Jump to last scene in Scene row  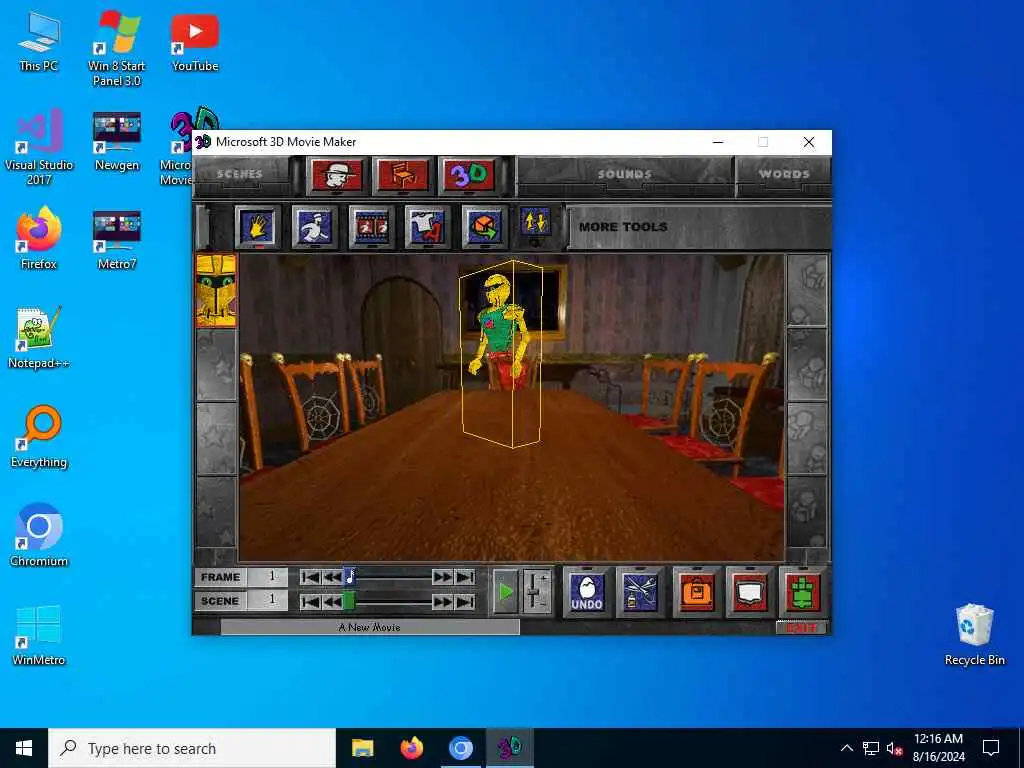pos(464,601)
